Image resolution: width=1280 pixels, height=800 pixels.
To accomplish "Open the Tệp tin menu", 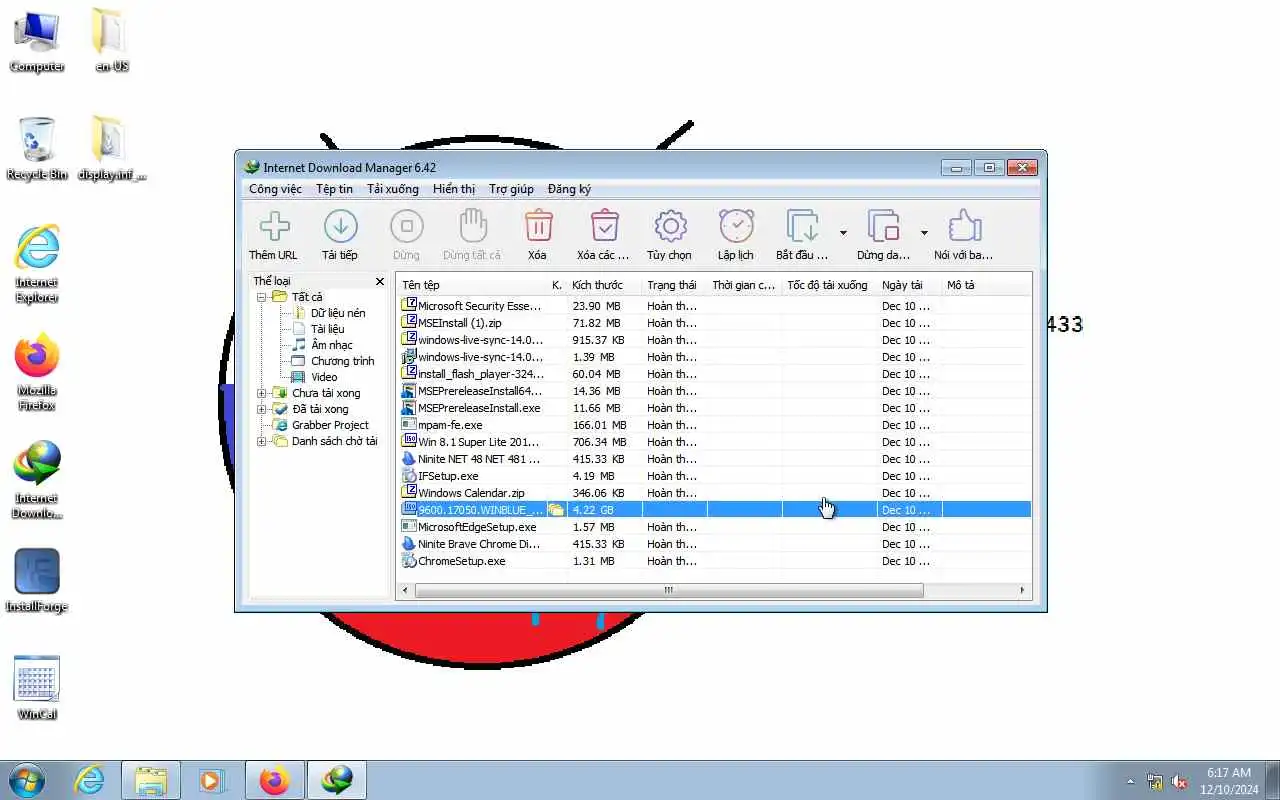I will tap(334, 189).
